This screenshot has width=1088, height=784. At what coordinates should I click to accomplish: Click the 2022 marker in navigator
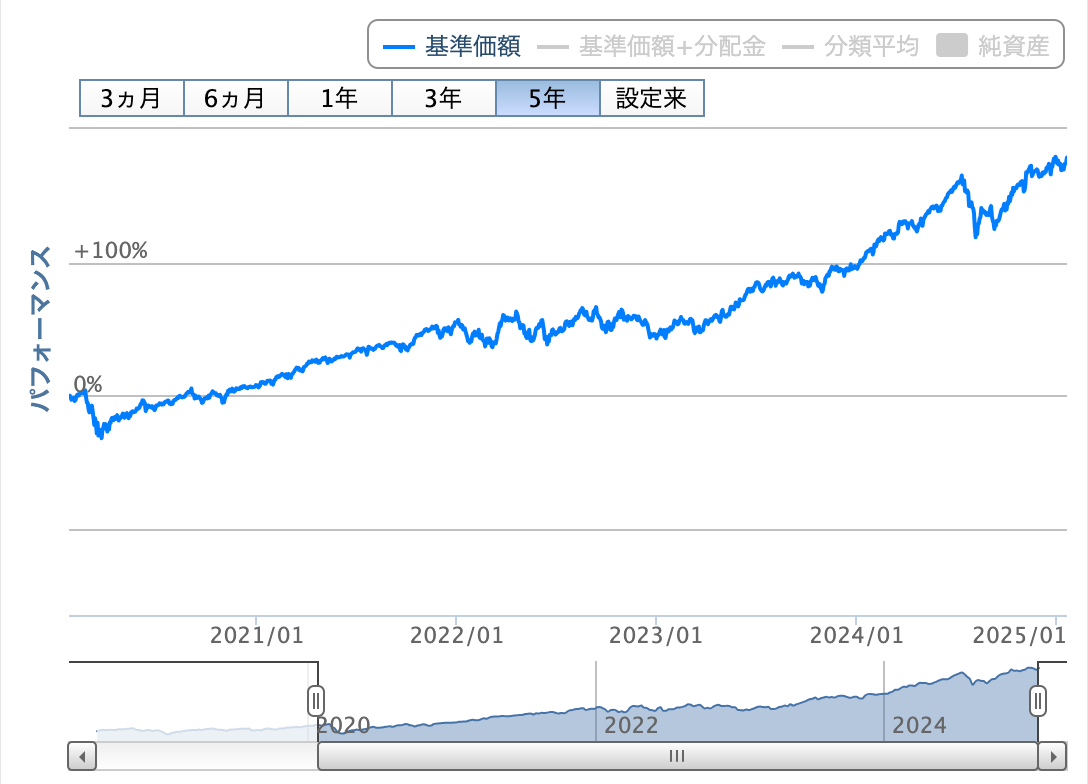[x=632, y=725]
